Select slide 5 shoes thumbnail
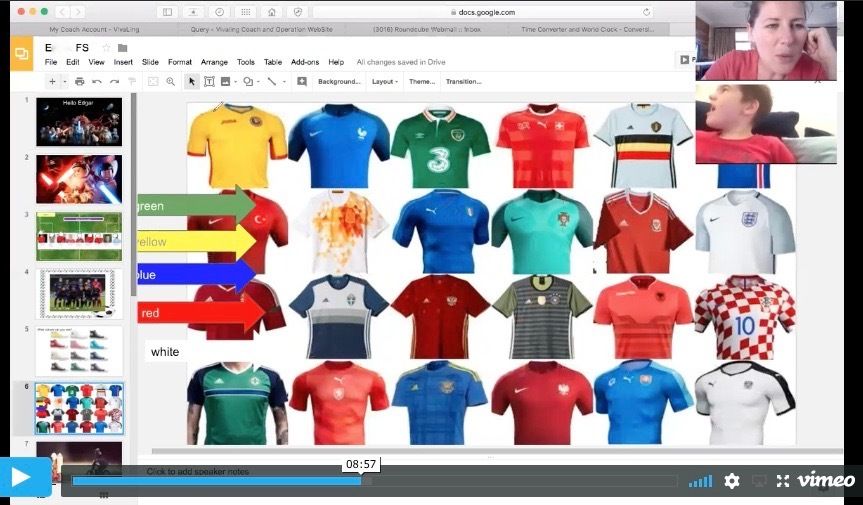This screenshot has width=863, height=505. [79, 351]
